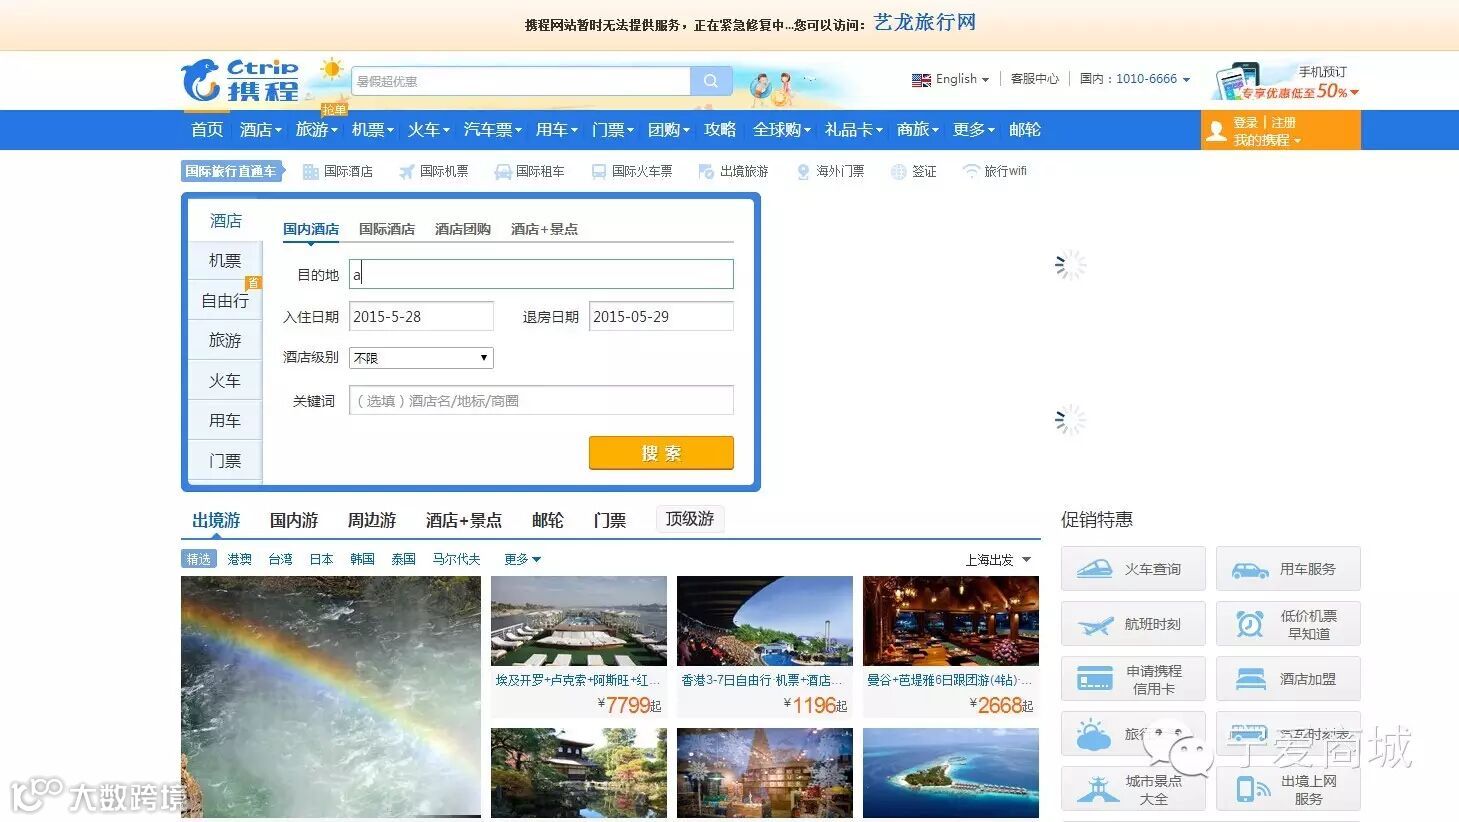
Task: Filter by 日本 destination
Action: pyautogui.click(x=322, y=559)
